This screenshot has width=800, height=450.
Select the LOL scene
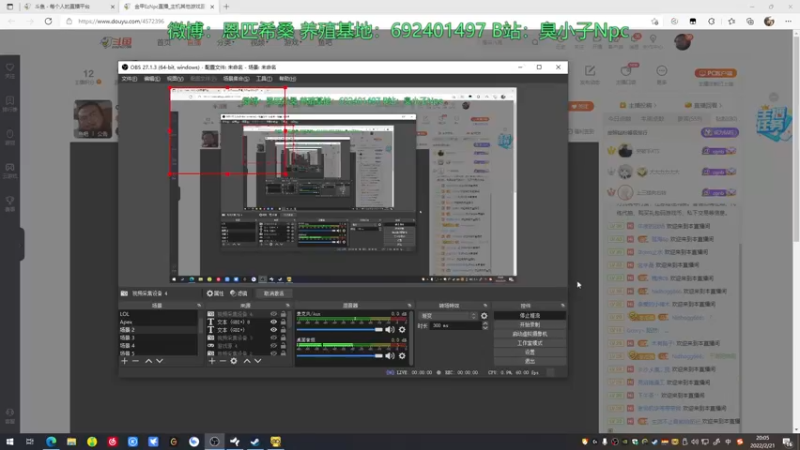158,314
